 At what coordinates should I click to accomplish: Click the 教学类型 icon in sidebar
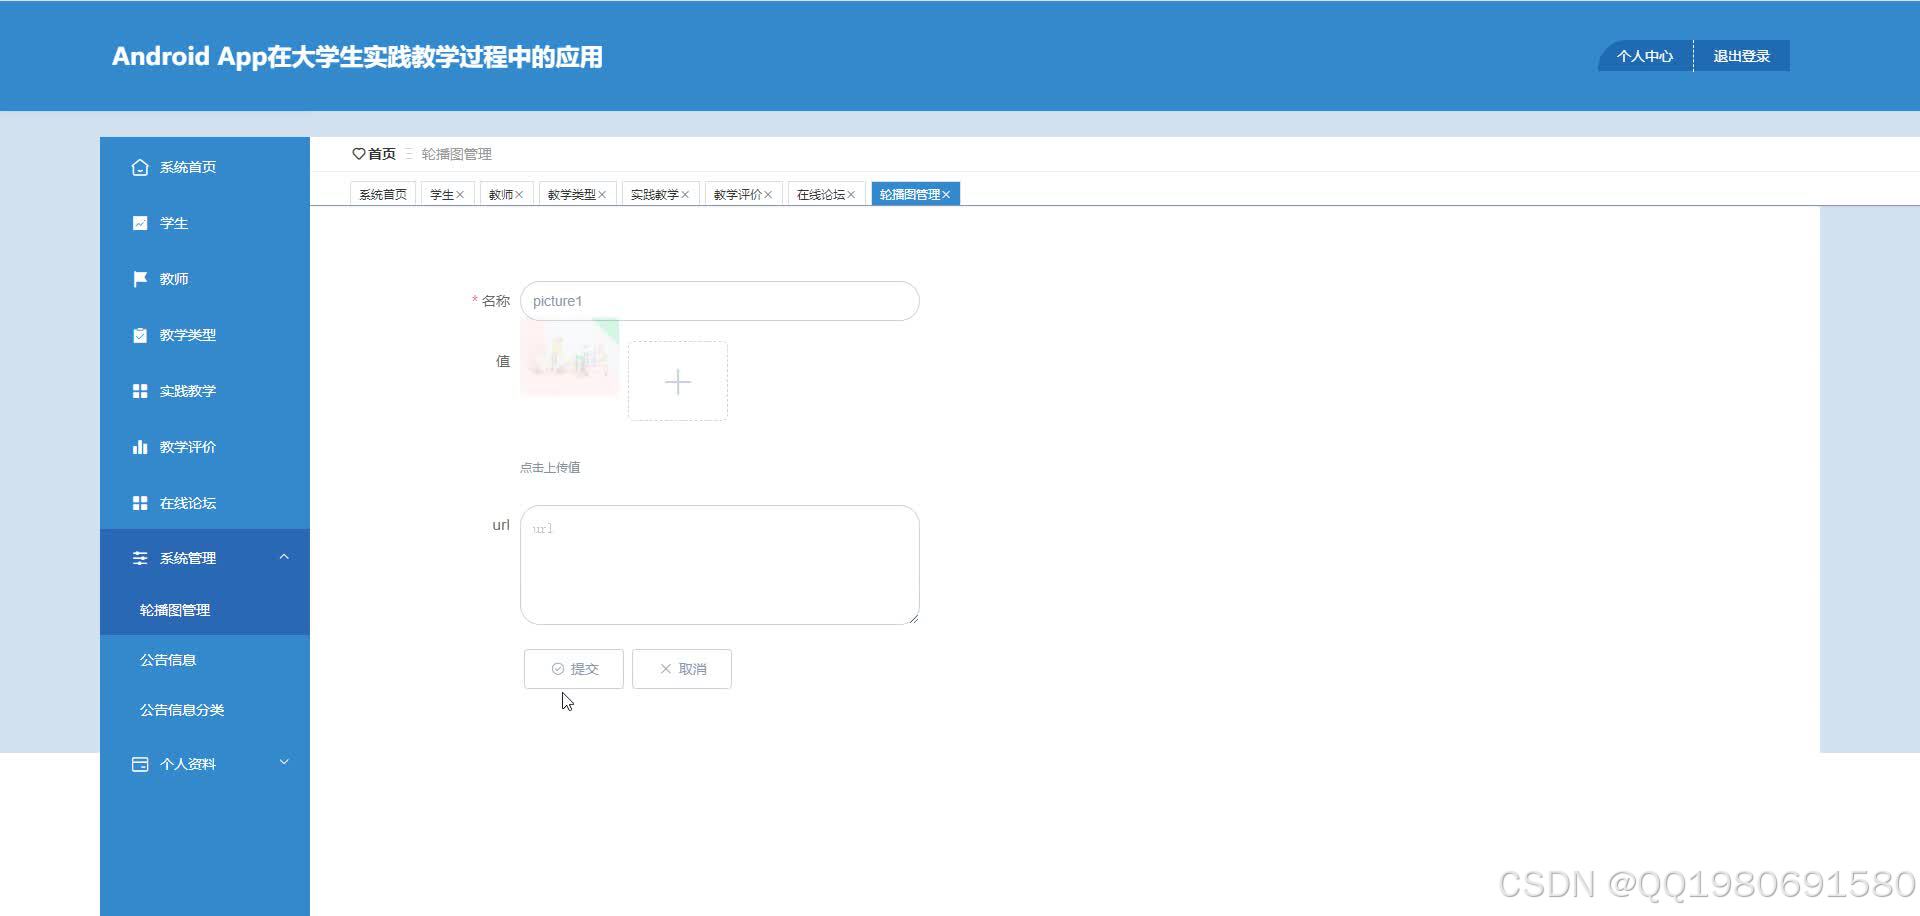pos(140,335)
